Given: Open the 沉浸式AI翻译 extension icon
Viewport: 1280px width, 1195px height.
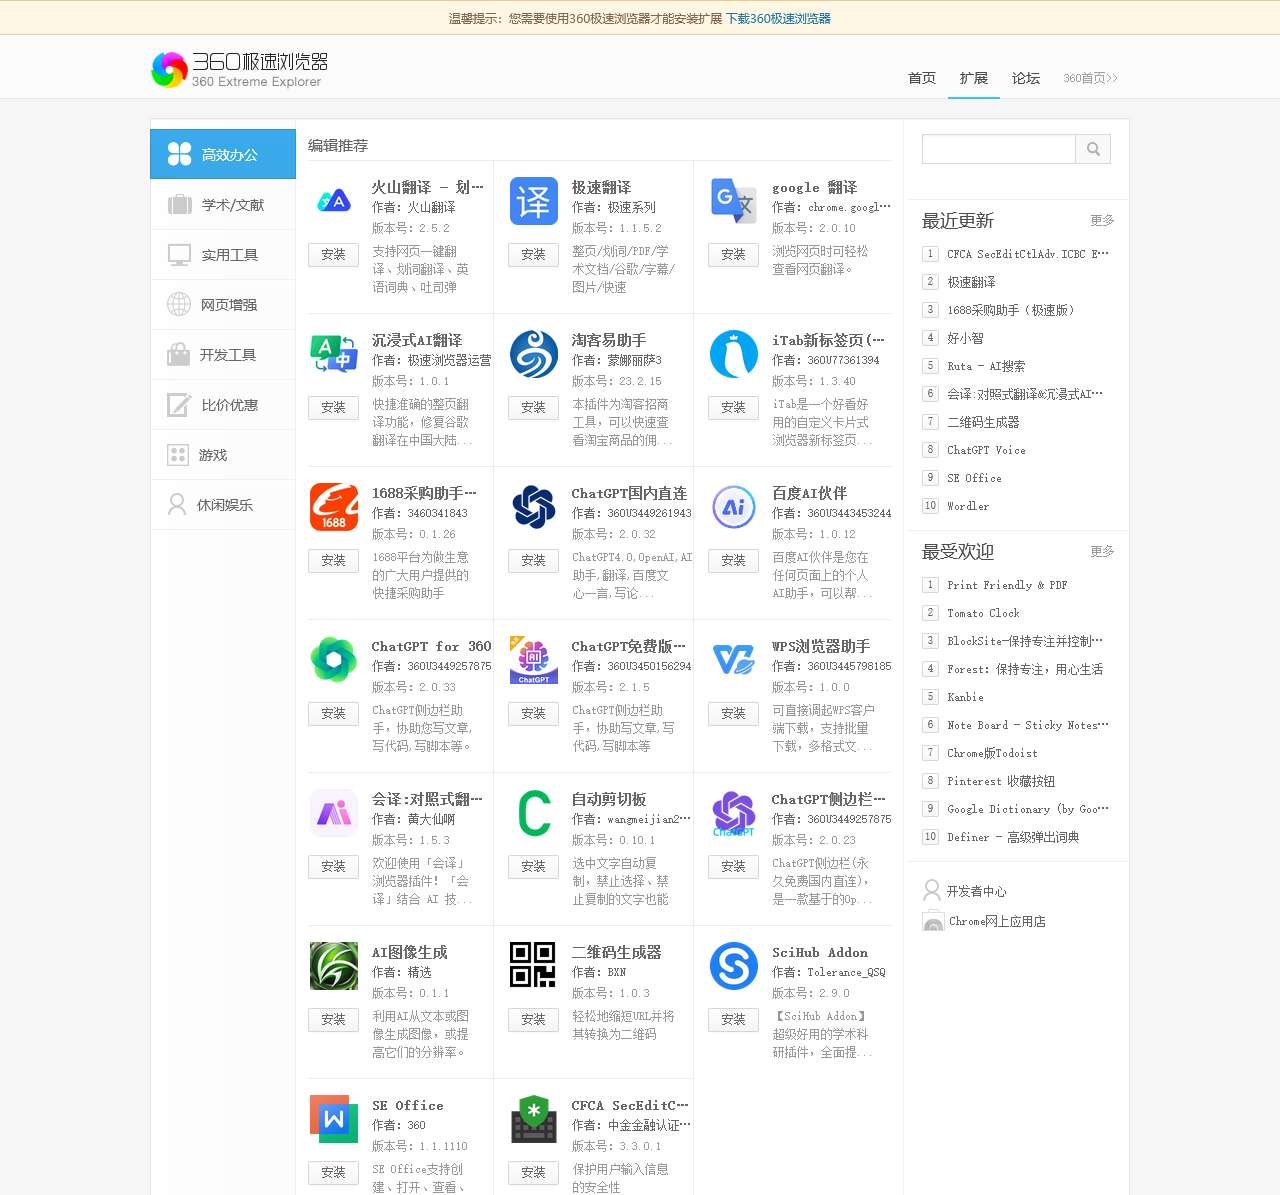Looking at the screenshot, I should coord(334,354).
